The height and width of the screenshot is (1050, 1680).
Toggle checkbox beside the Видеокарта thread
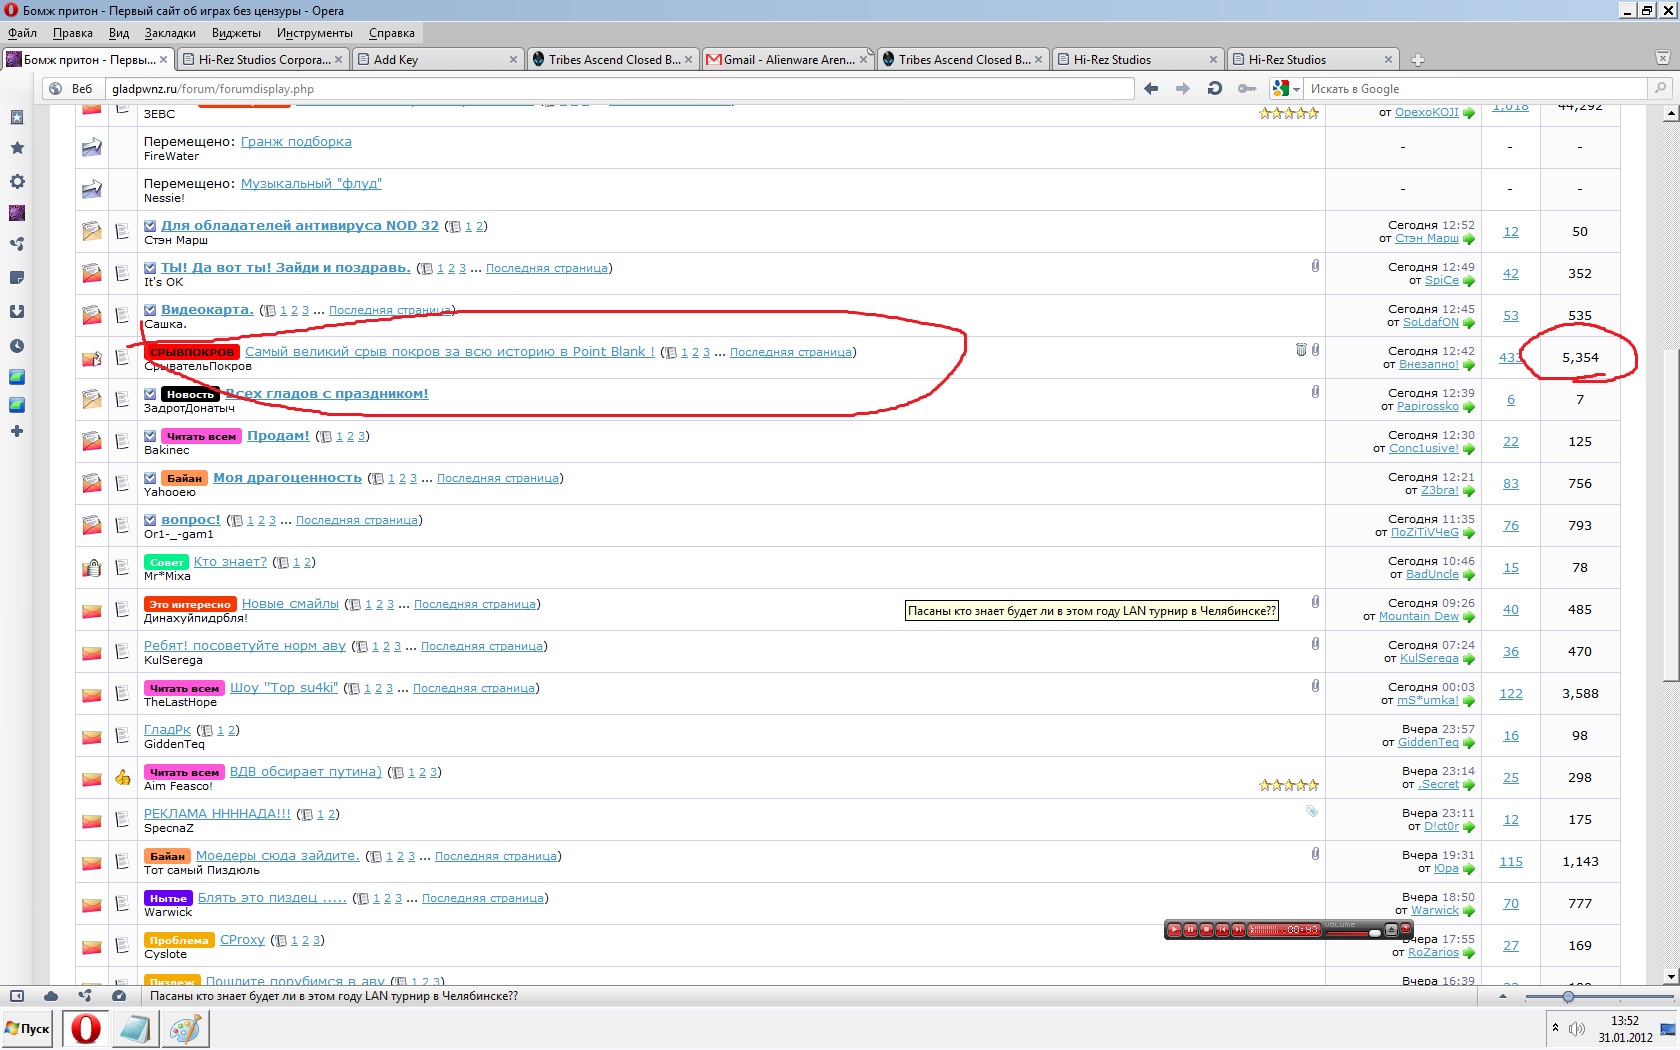tap(150, 310)
